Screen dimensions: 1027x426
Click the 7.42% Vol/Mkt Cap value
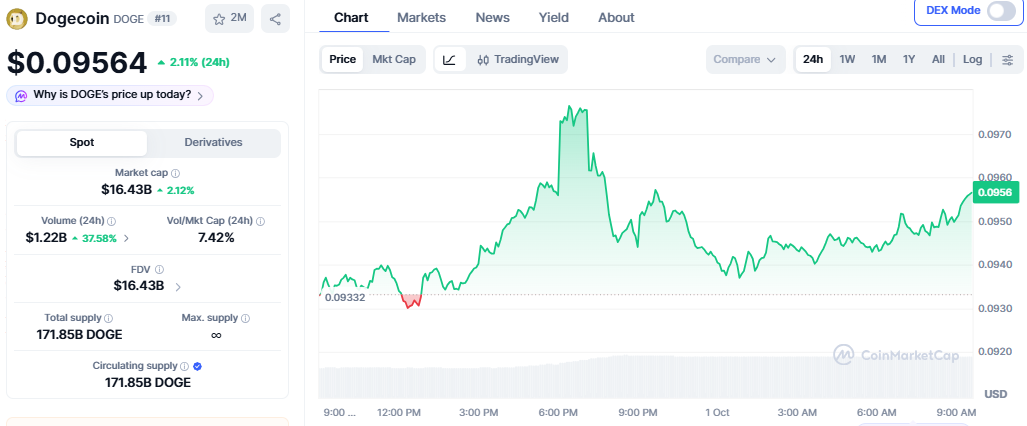[x=216, y=238]
